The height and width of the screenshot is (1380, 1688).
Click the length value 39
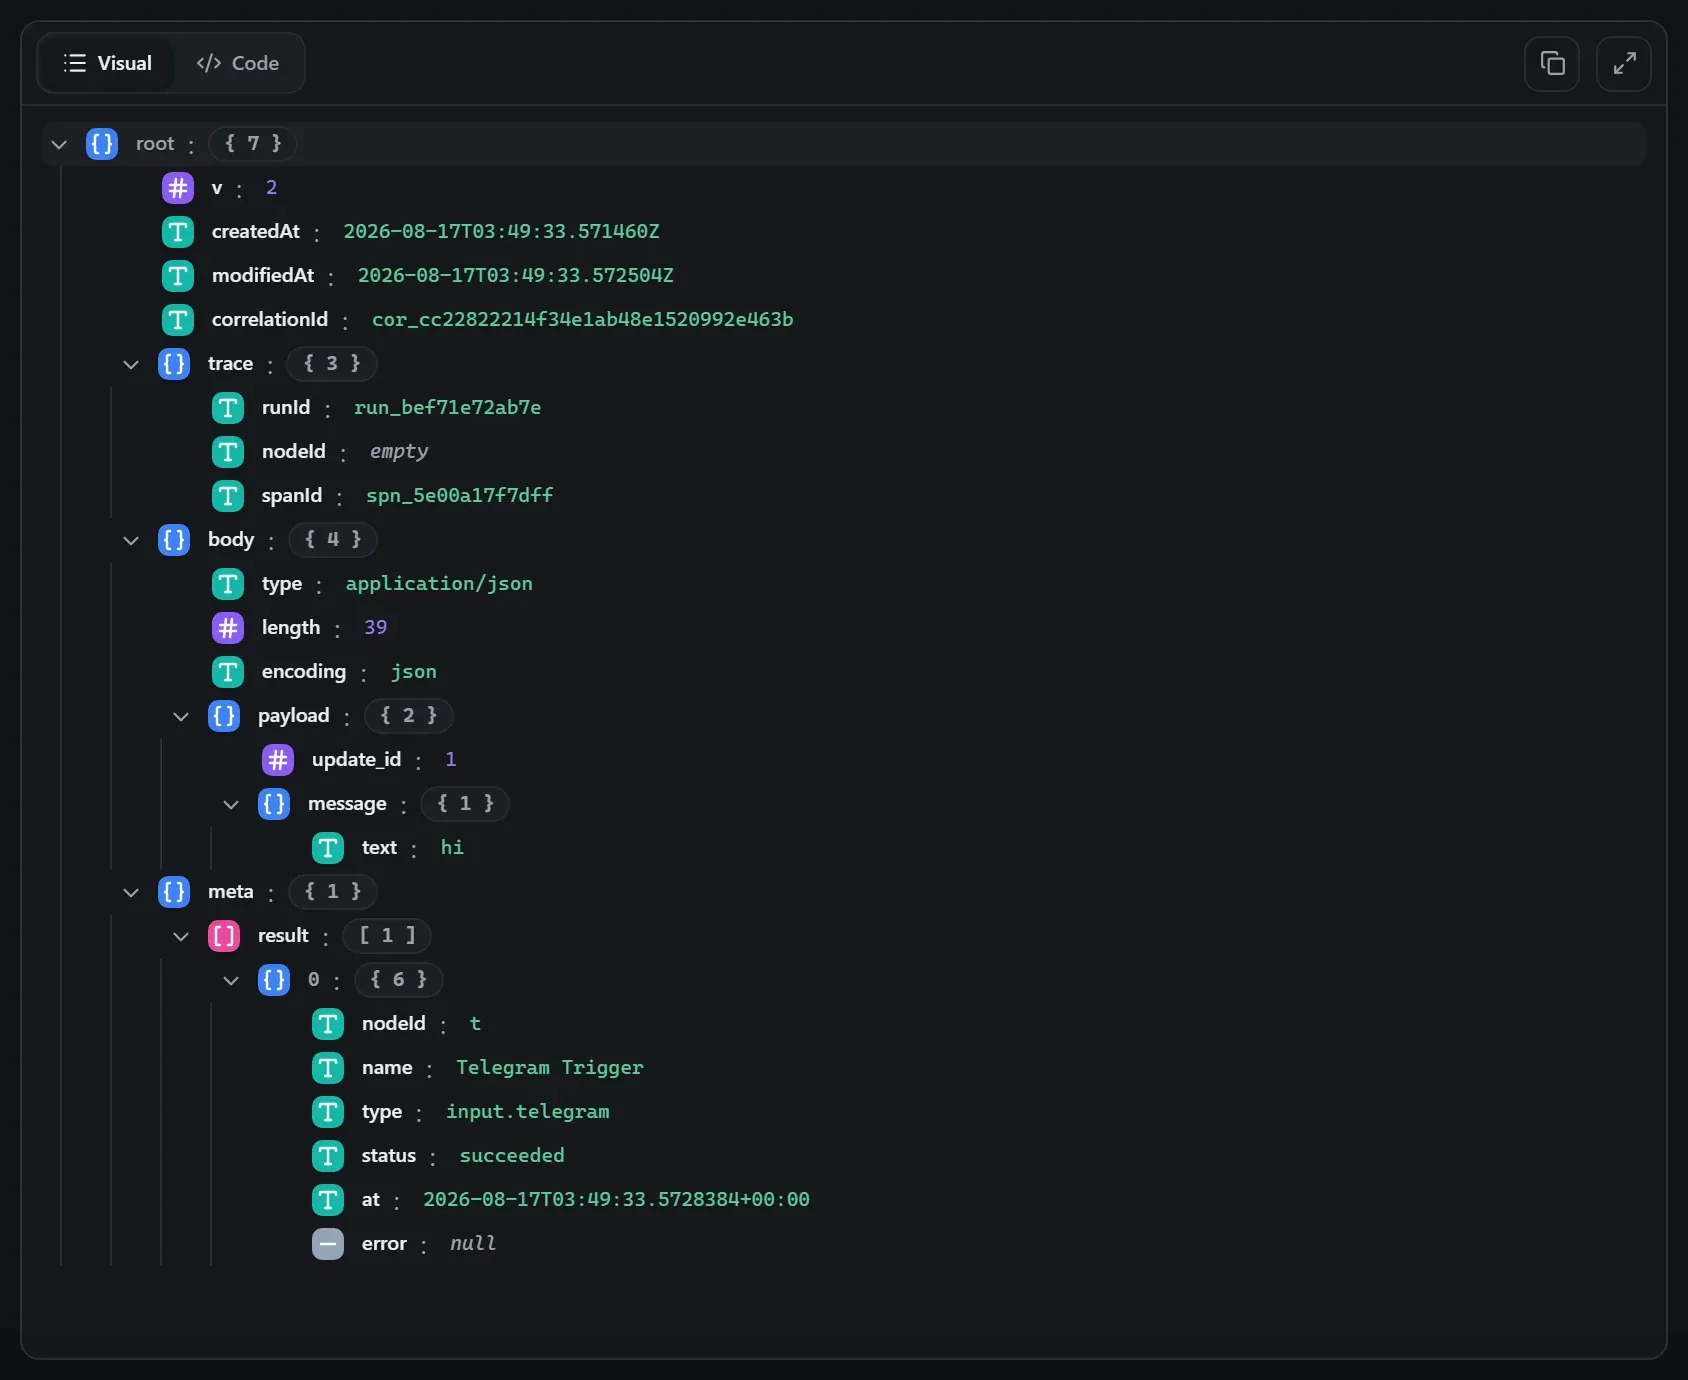[376, 628]
